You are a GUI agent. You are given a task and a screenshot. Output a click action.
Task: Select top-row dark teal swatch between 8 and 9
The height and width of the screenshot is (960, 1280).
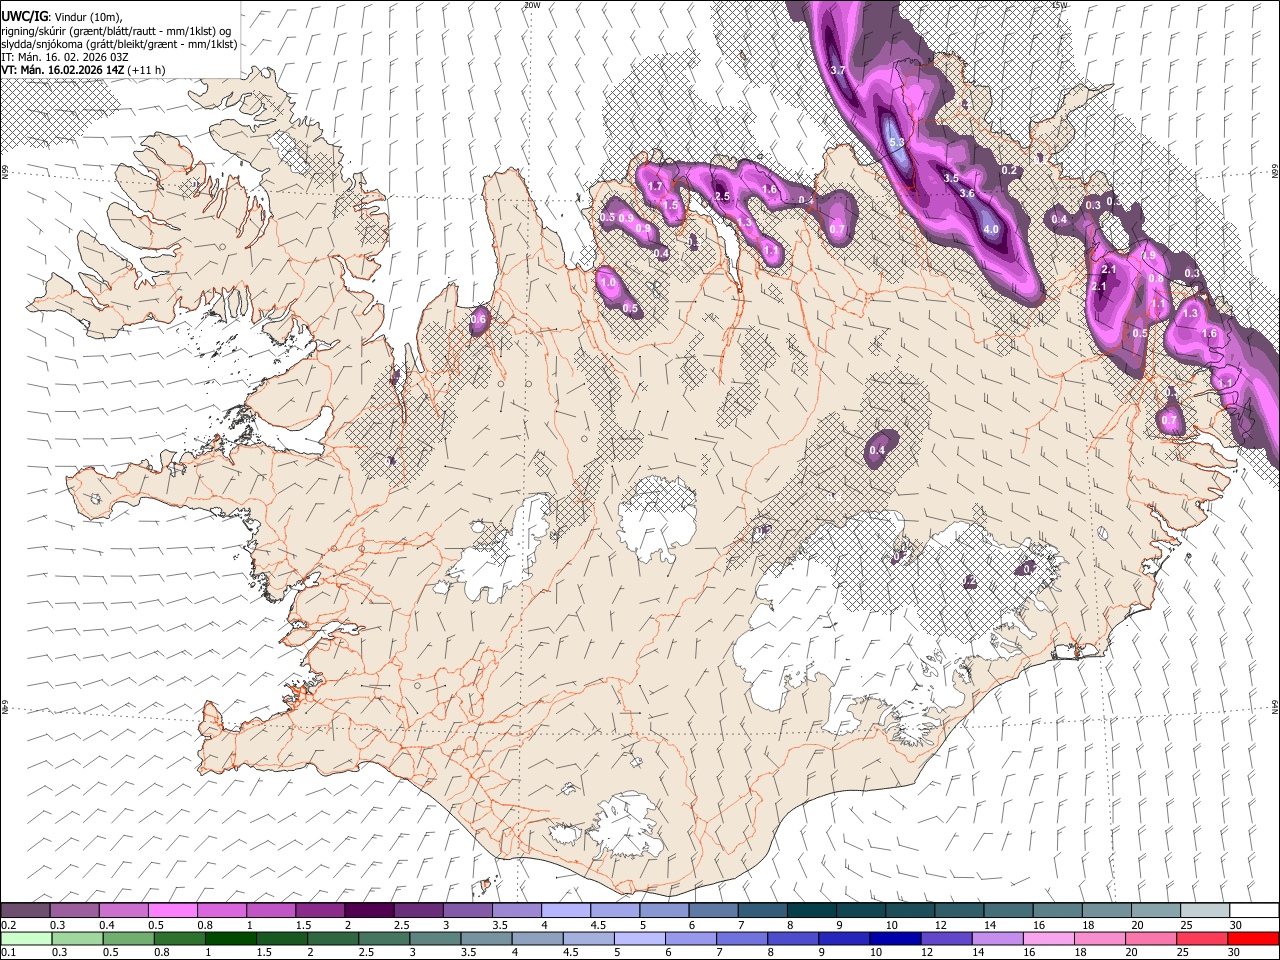811,911
